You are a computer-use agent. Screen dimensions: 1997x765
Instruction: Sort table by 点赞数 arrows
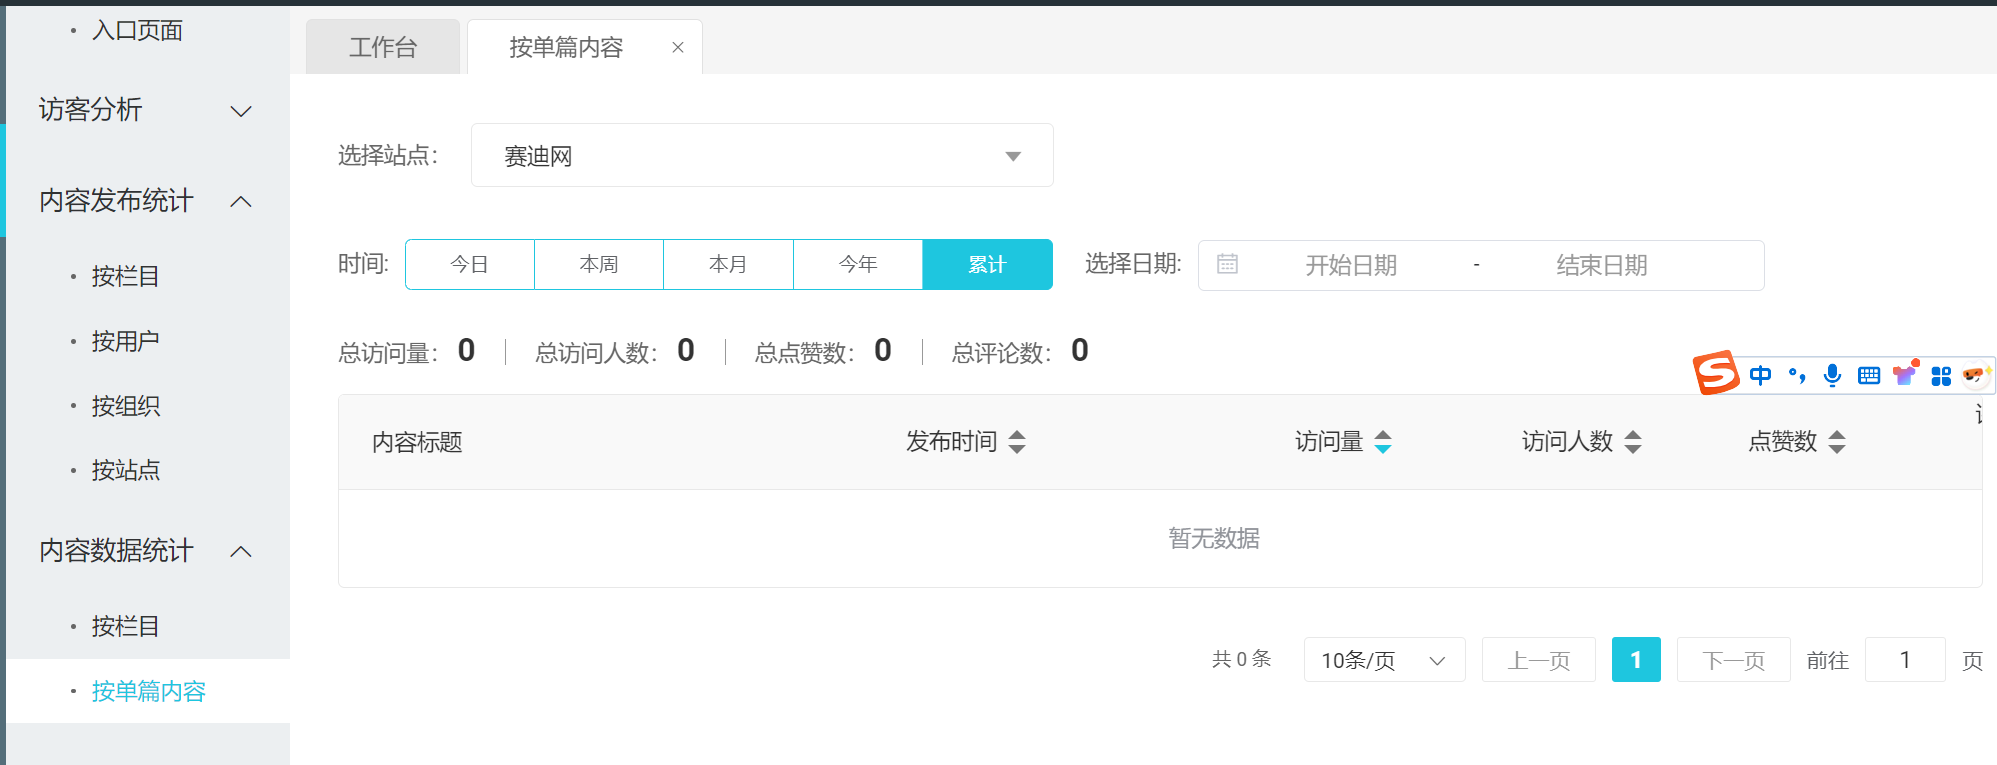pos(1837,442)
